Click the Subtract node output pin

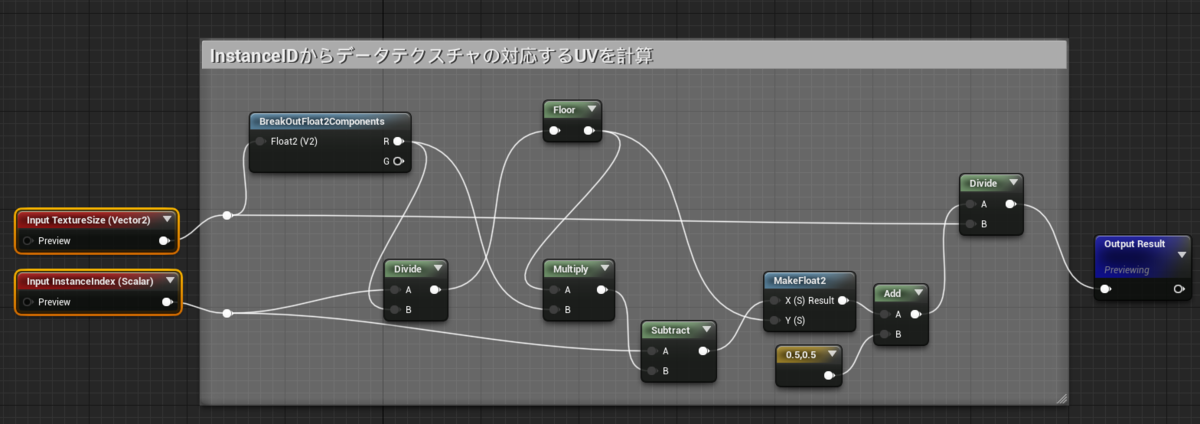click(705, 351)
